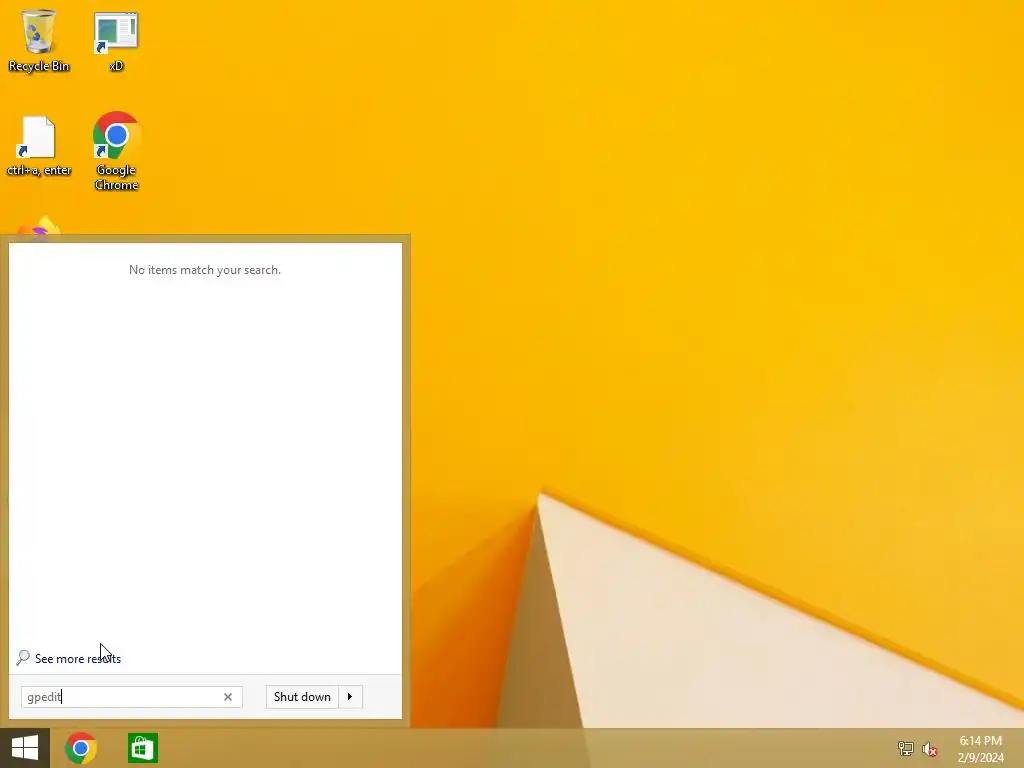Viewport: 1024px width, 768px height.
Task: Clear the gpedit search text with X
Action: (x=228, y=697)
